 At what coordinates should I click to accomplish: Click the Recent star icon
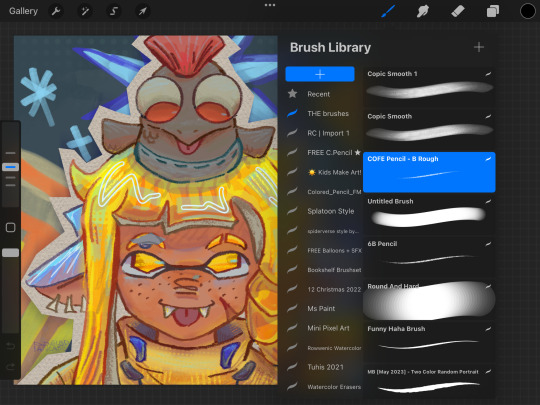292,94
